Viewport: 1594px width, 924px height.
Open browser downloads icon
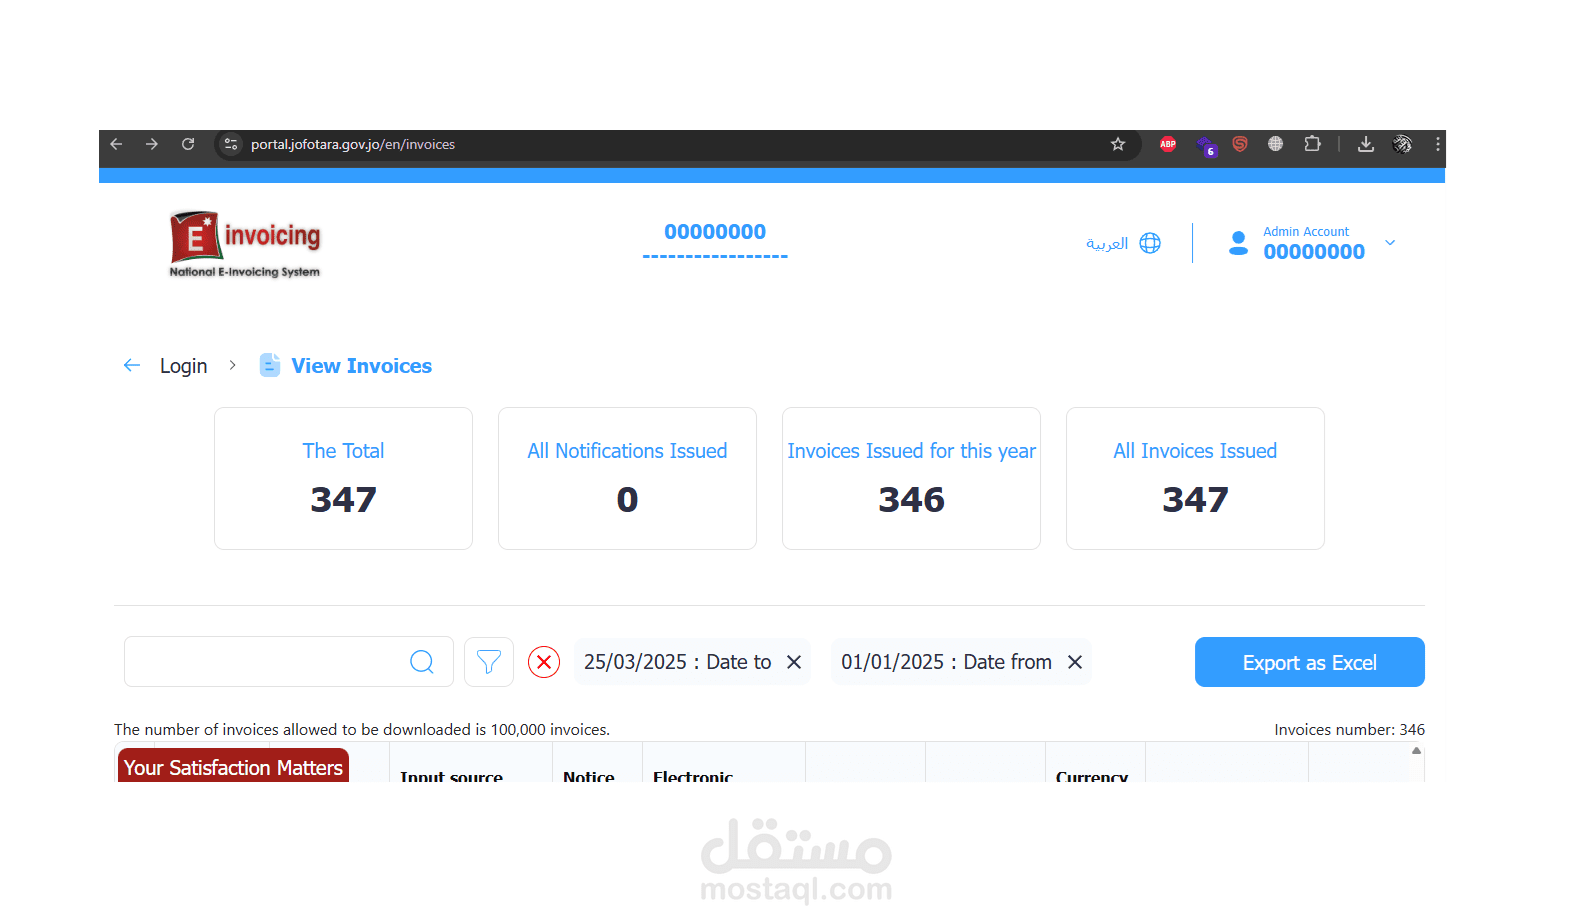point(1366,144)
